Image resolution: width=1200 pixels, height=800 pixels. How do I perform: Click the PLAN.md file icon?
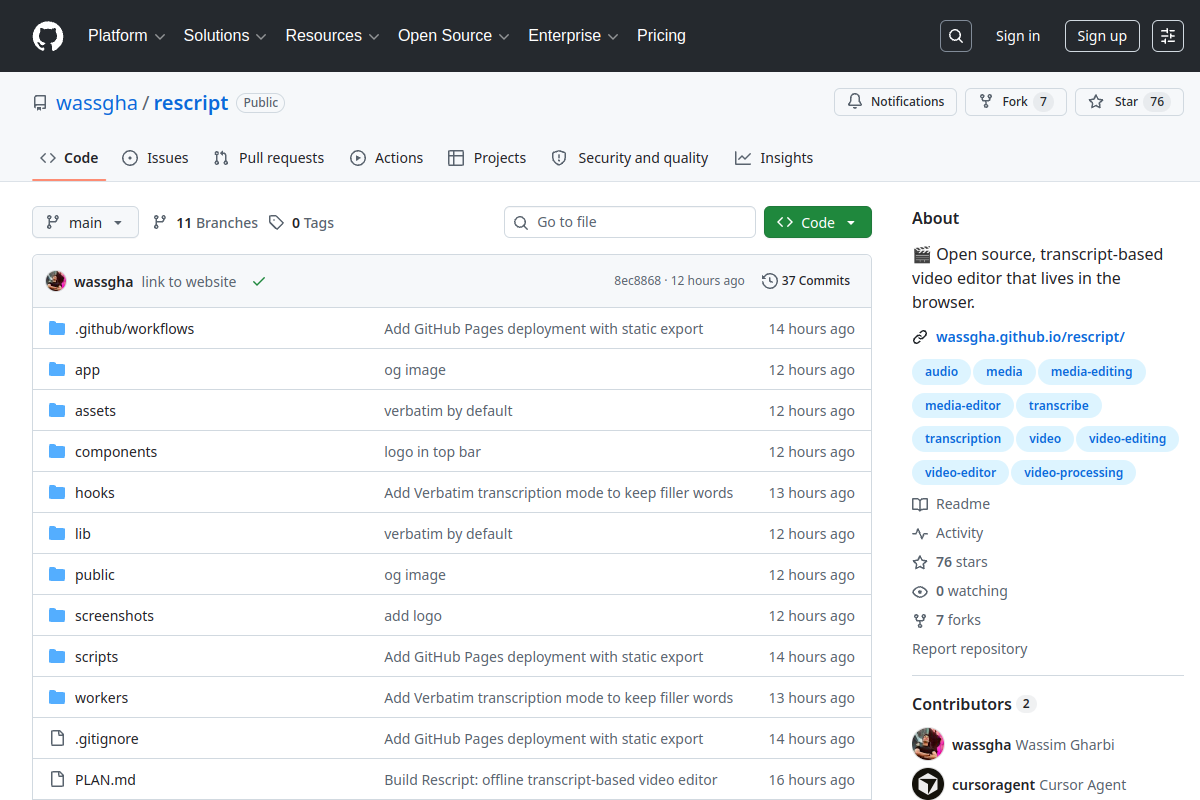click(x=57, y=779)
